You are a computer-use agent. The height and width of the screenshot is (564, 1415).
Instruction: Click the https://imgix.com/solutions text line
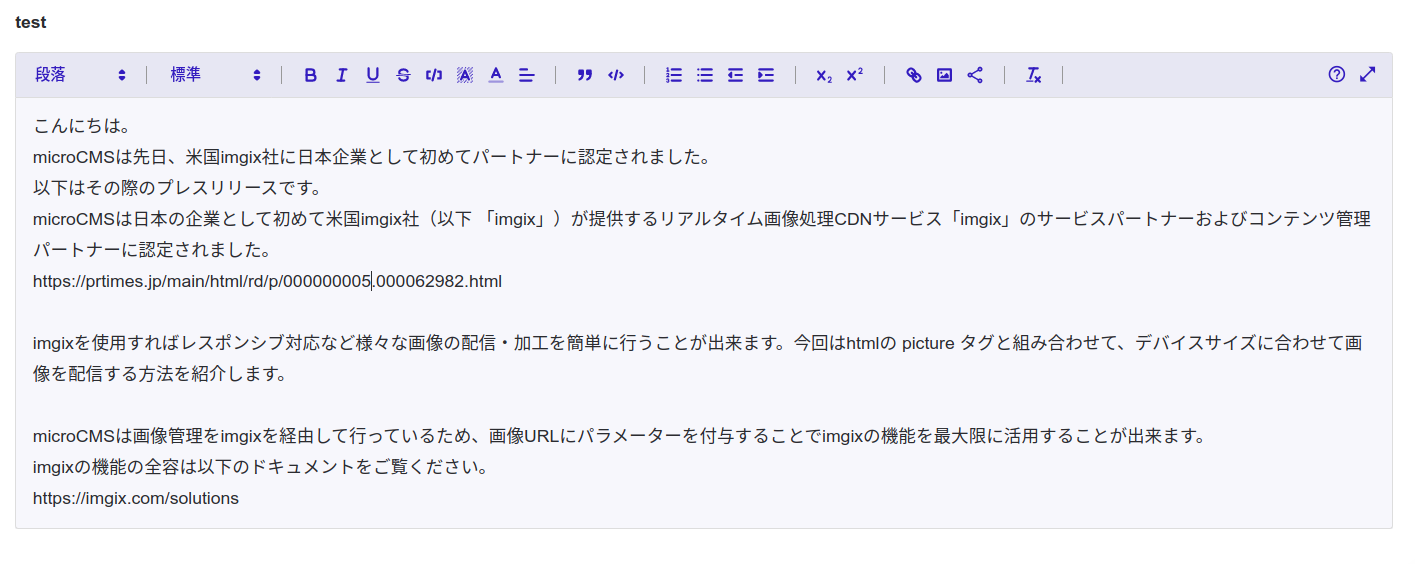coord(136,498)
